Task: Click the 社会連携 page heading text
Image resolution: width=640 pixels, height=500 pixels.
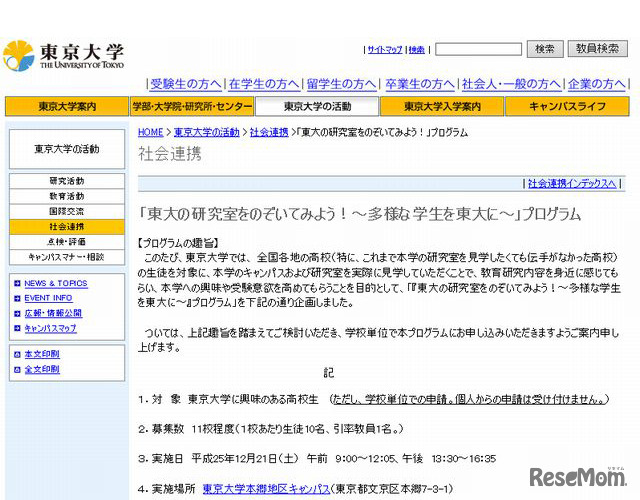Action: pos(170,154)
